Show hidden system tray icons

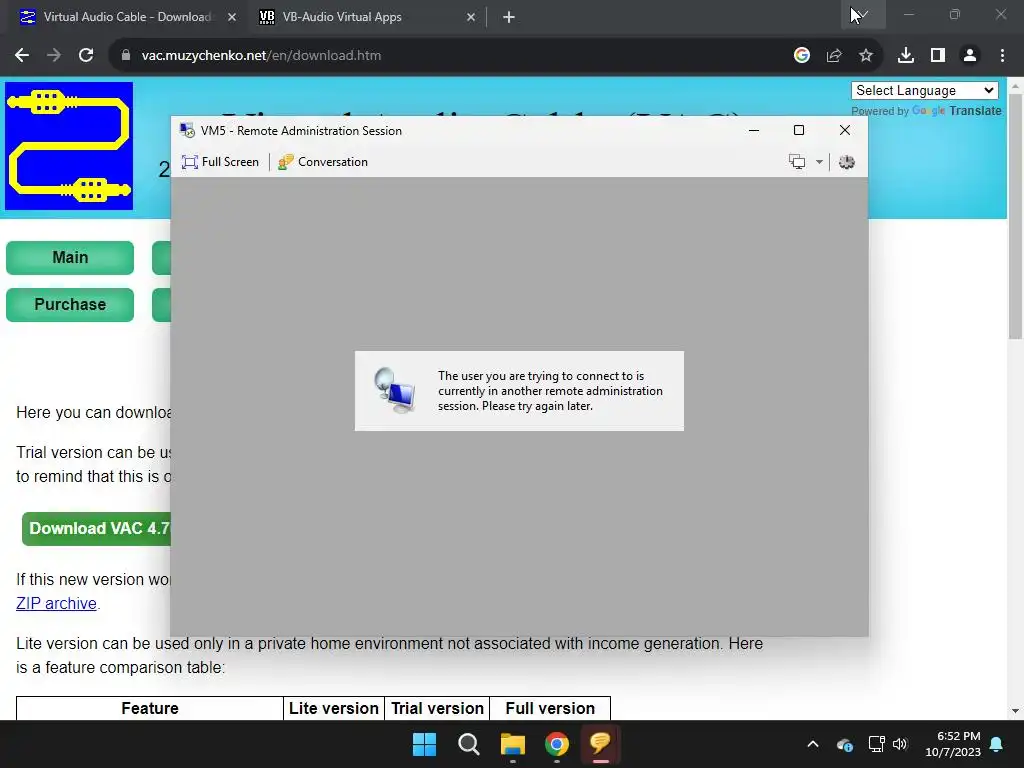[812, 744]
